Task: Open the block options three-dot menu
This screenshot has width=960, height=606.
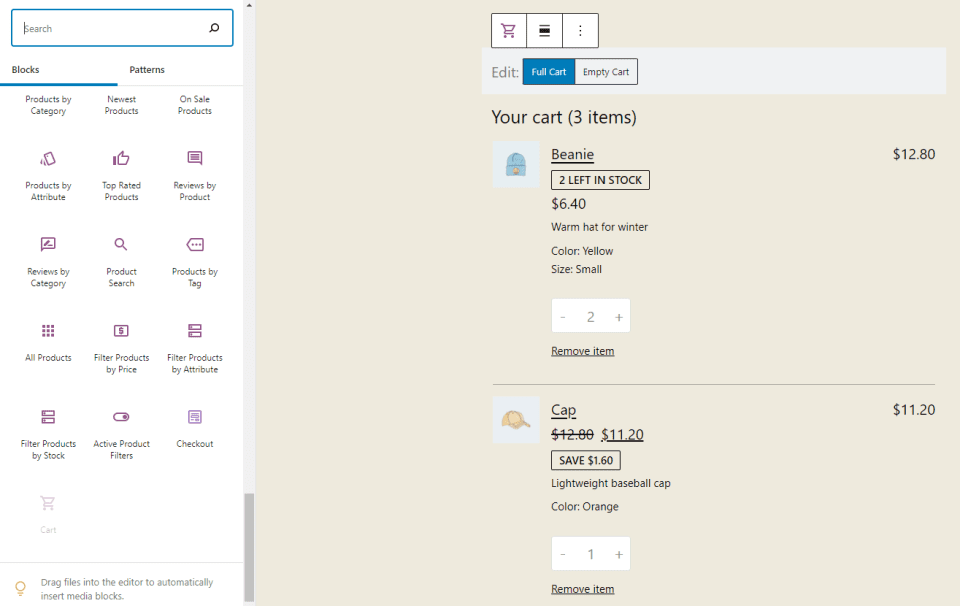Action: 580,31
